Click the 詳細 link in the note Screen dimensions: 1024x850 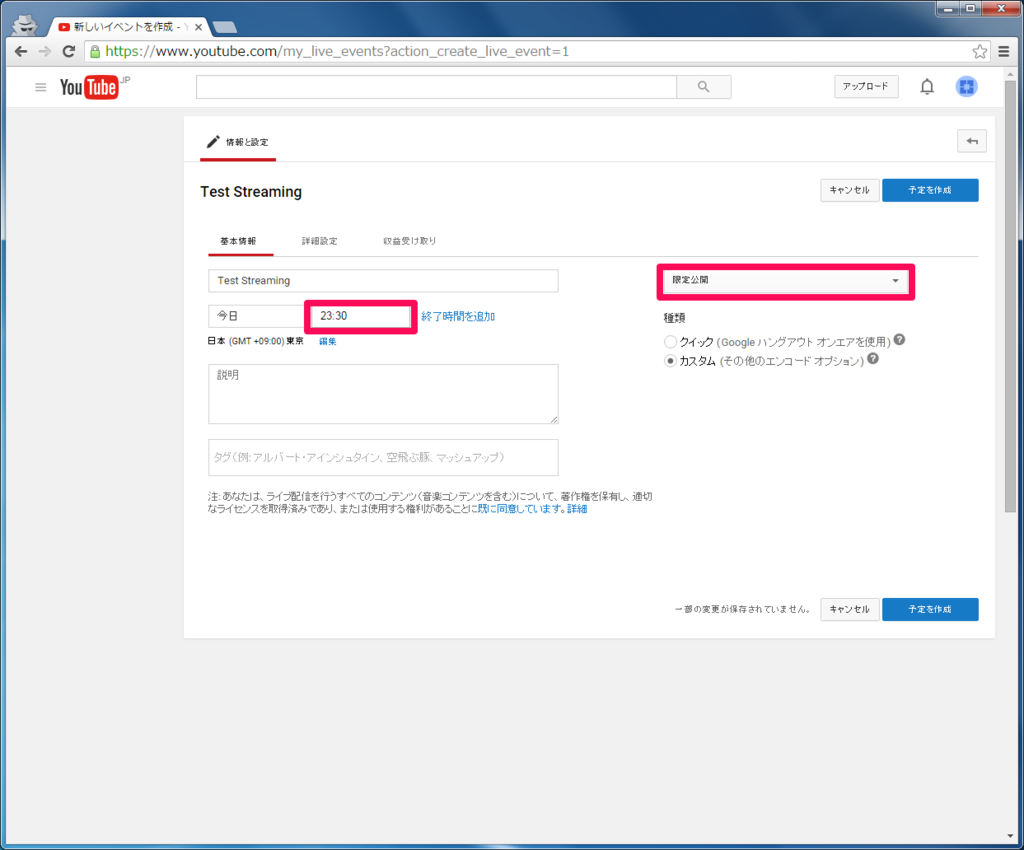(x=577, y=509)
